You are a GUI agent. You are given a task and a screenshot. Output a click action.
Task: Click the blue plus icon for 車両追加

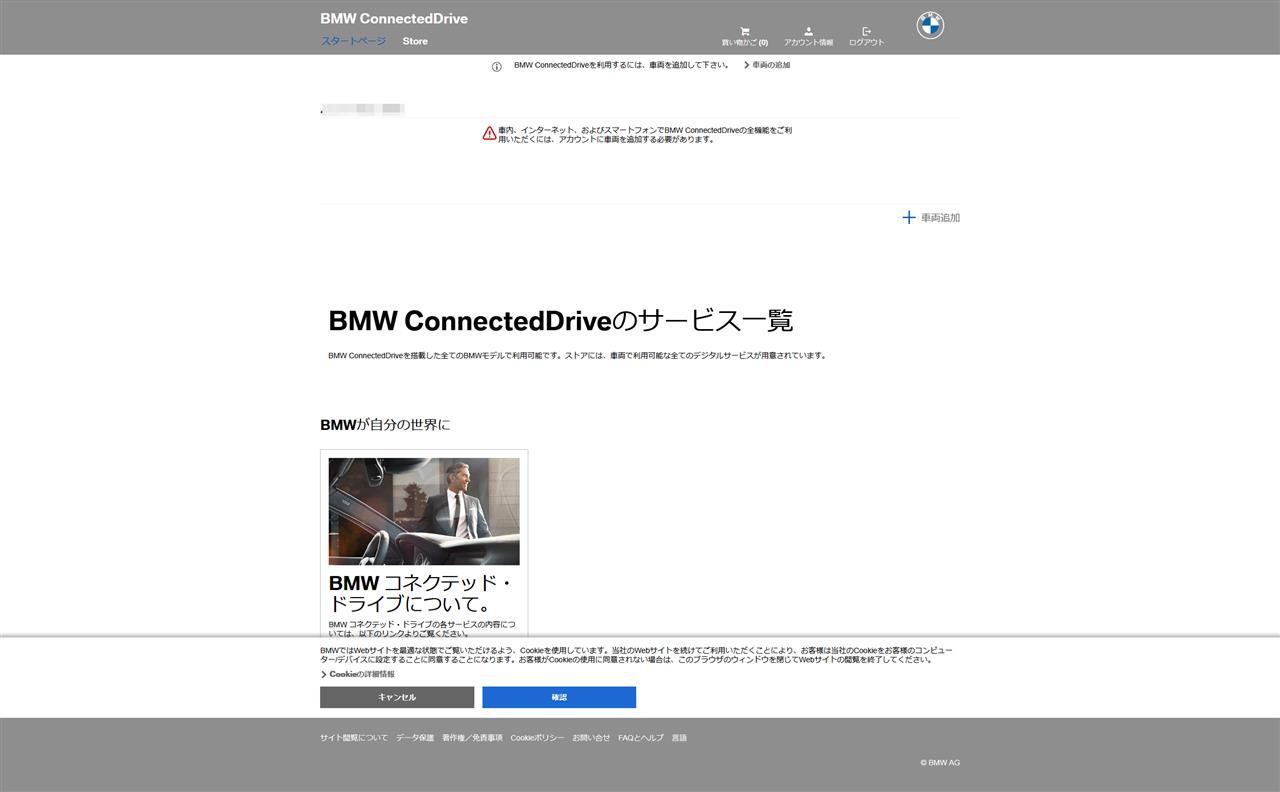(x=908, y=217)
